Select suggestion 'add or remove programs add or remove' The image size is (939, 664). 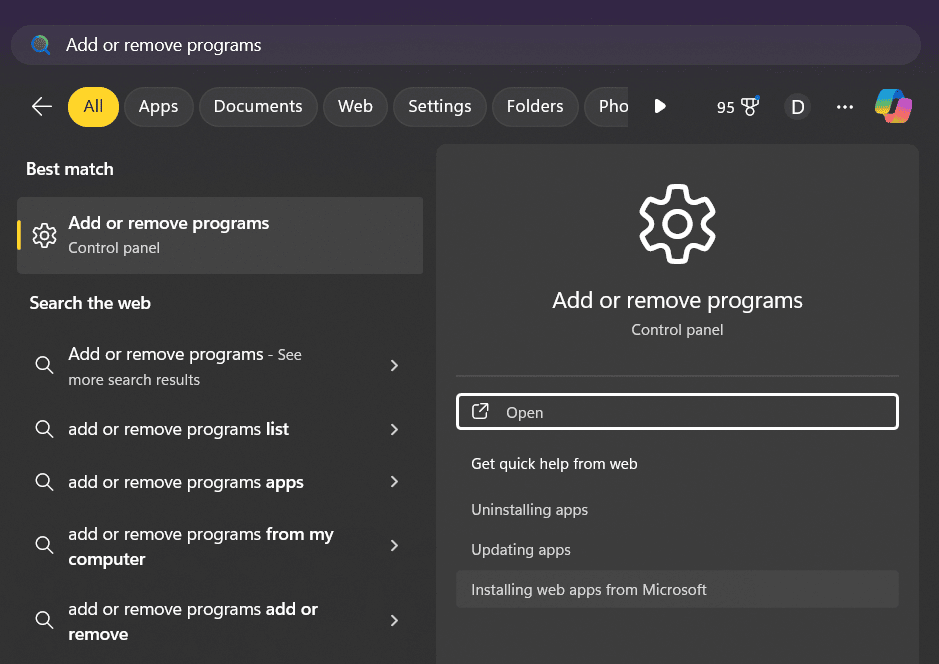click(x=220, y=621)
